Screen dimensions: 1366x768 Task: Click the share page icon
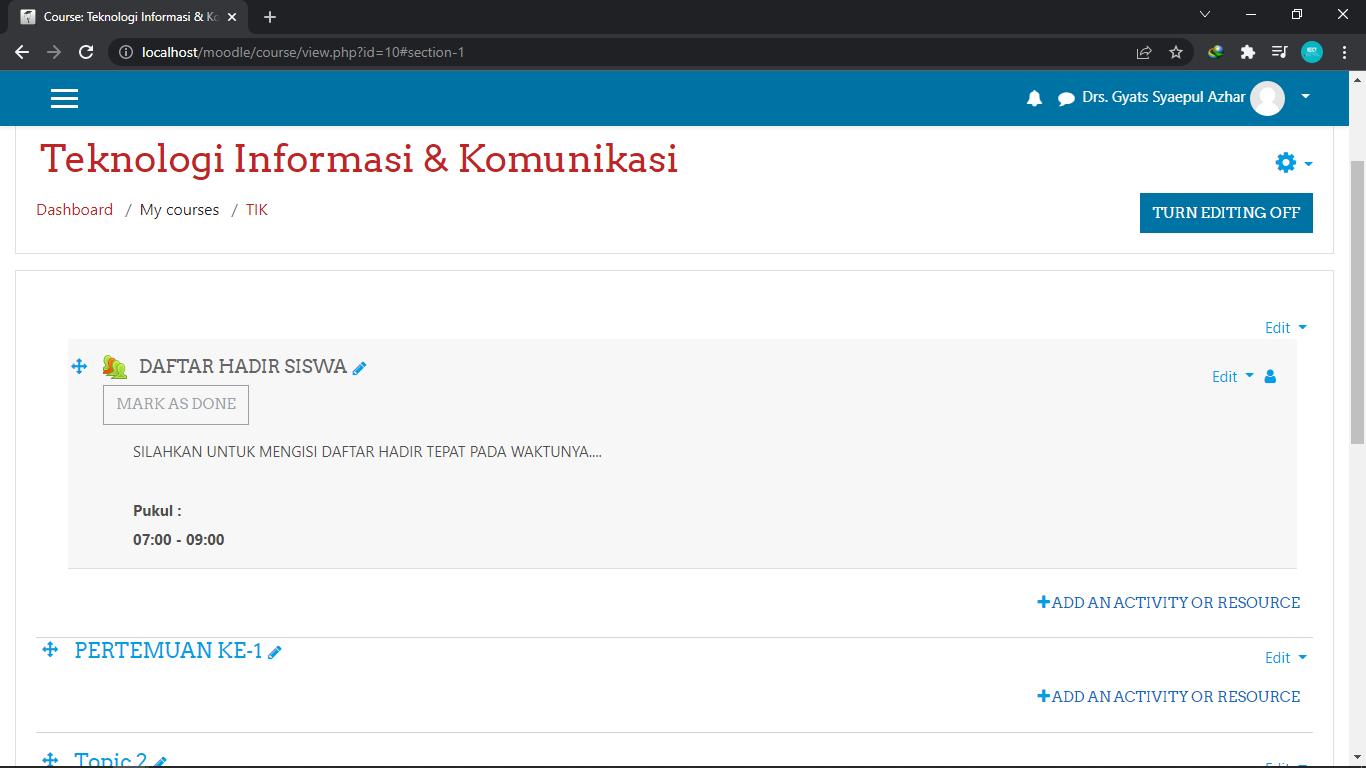coord(1144,52)
